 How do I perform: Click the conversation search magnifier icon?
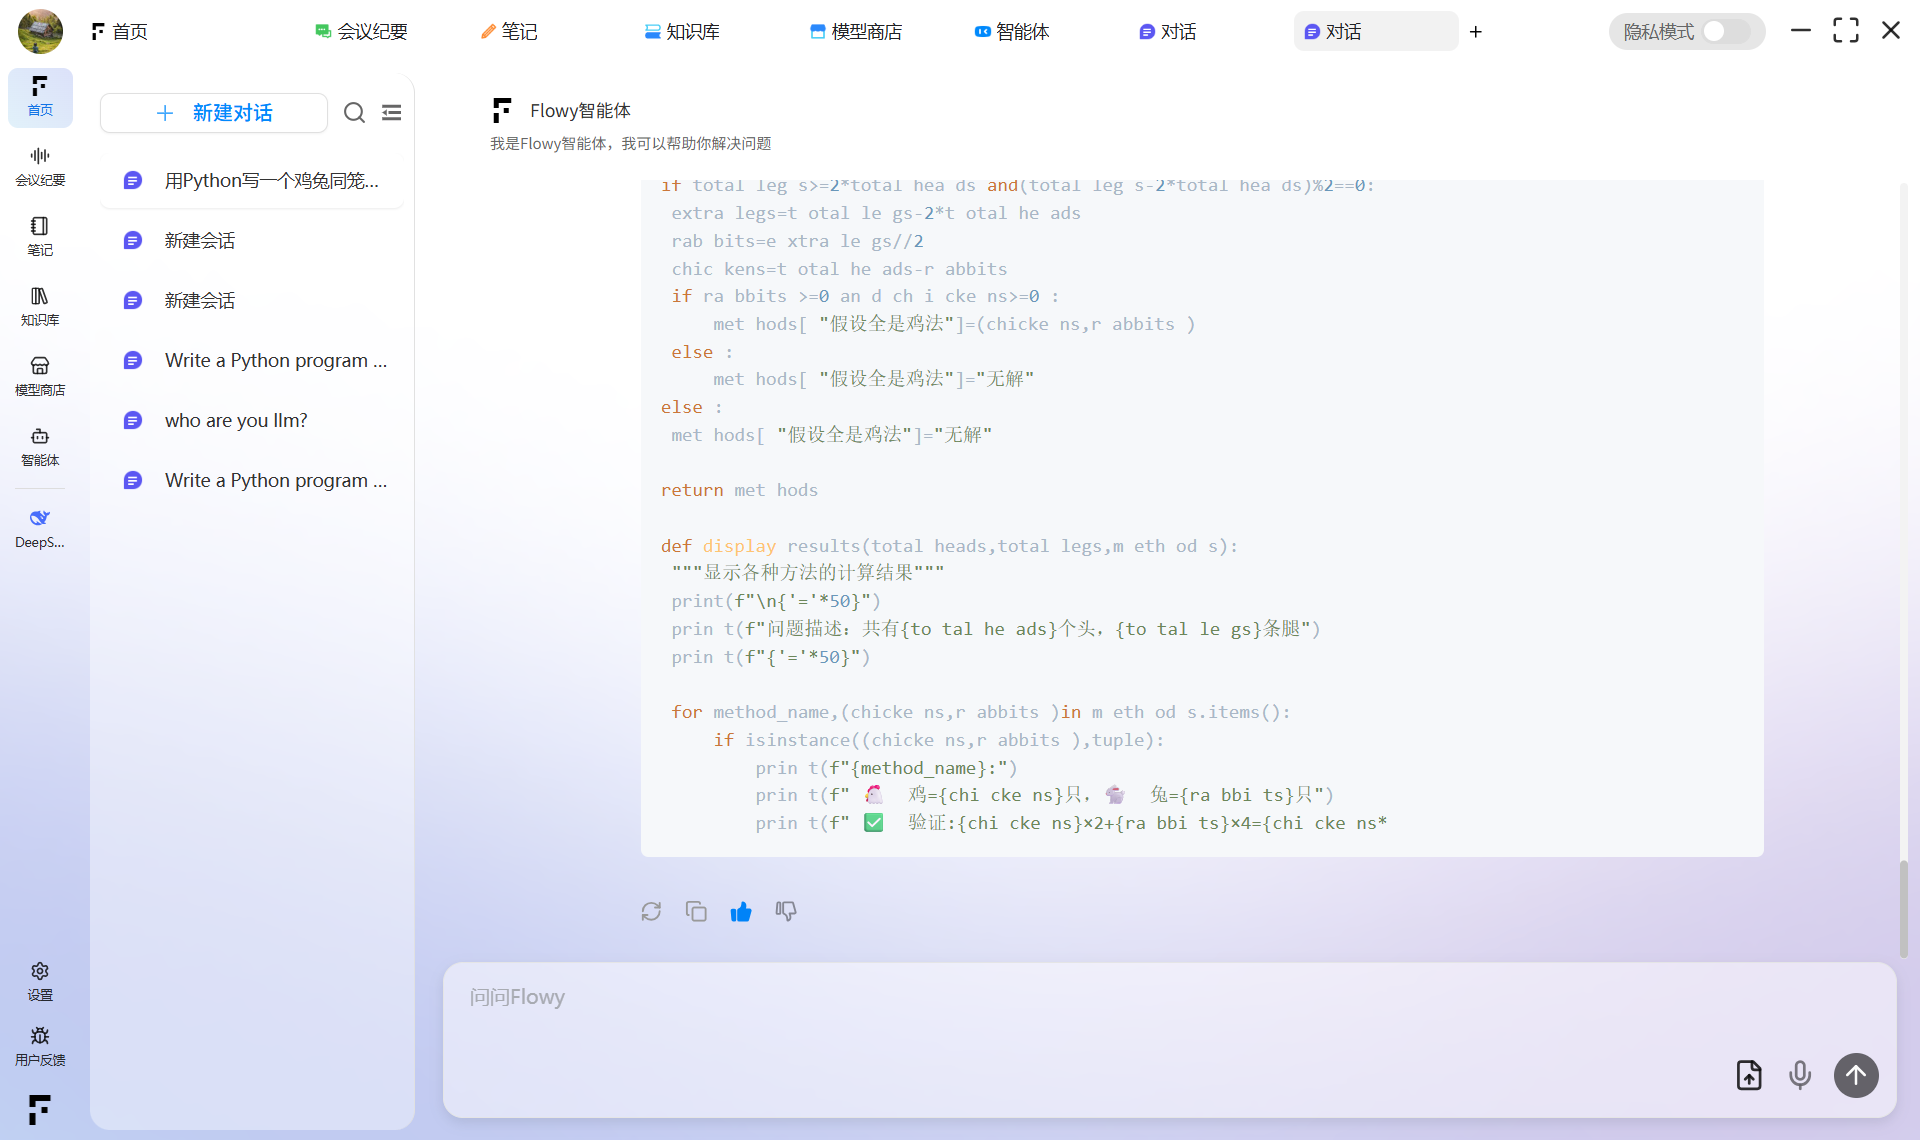[x=354, y=112]
